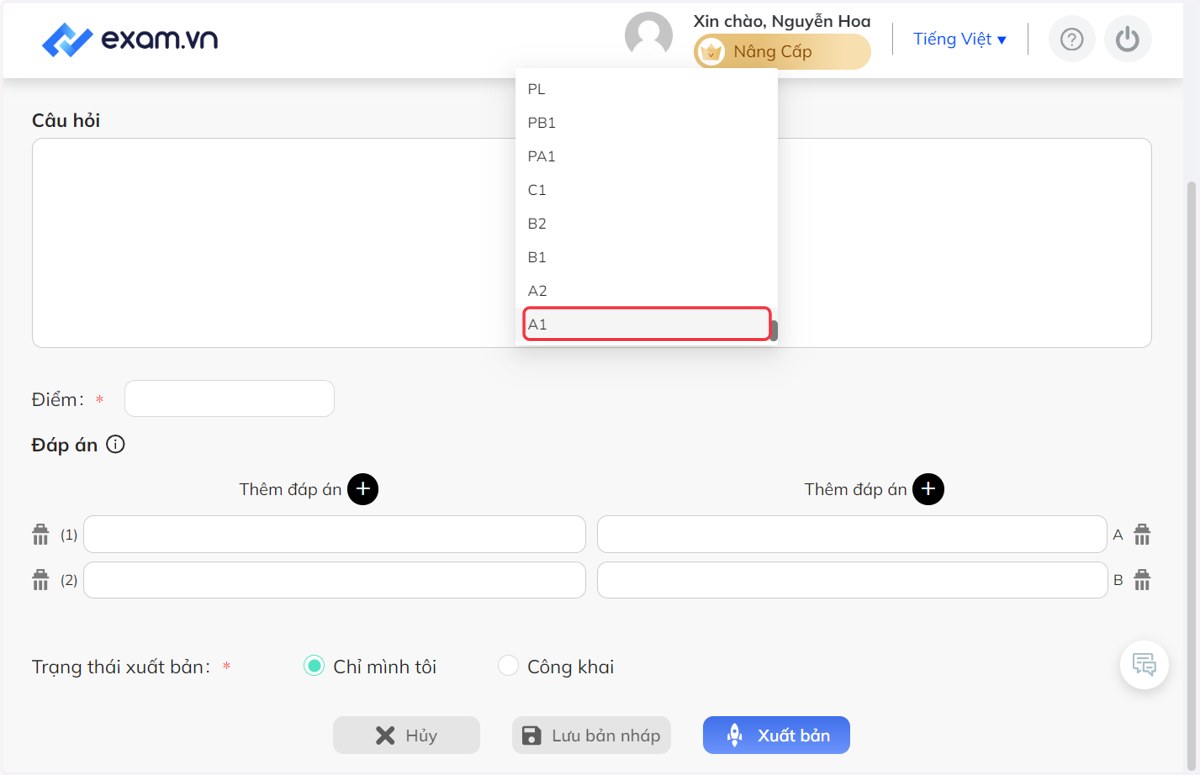Choose A2 from the dropdown list
Image resolution: width=1200 pixels, height=775 pixels.
[x=646, y=291]
